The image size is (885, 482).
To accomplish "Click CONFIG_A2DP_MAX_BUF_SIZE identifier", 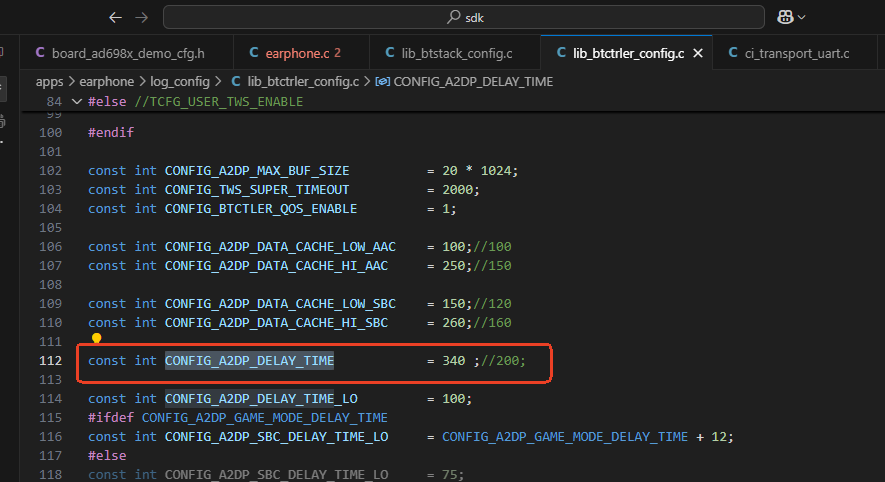I will tap(257, 170).
